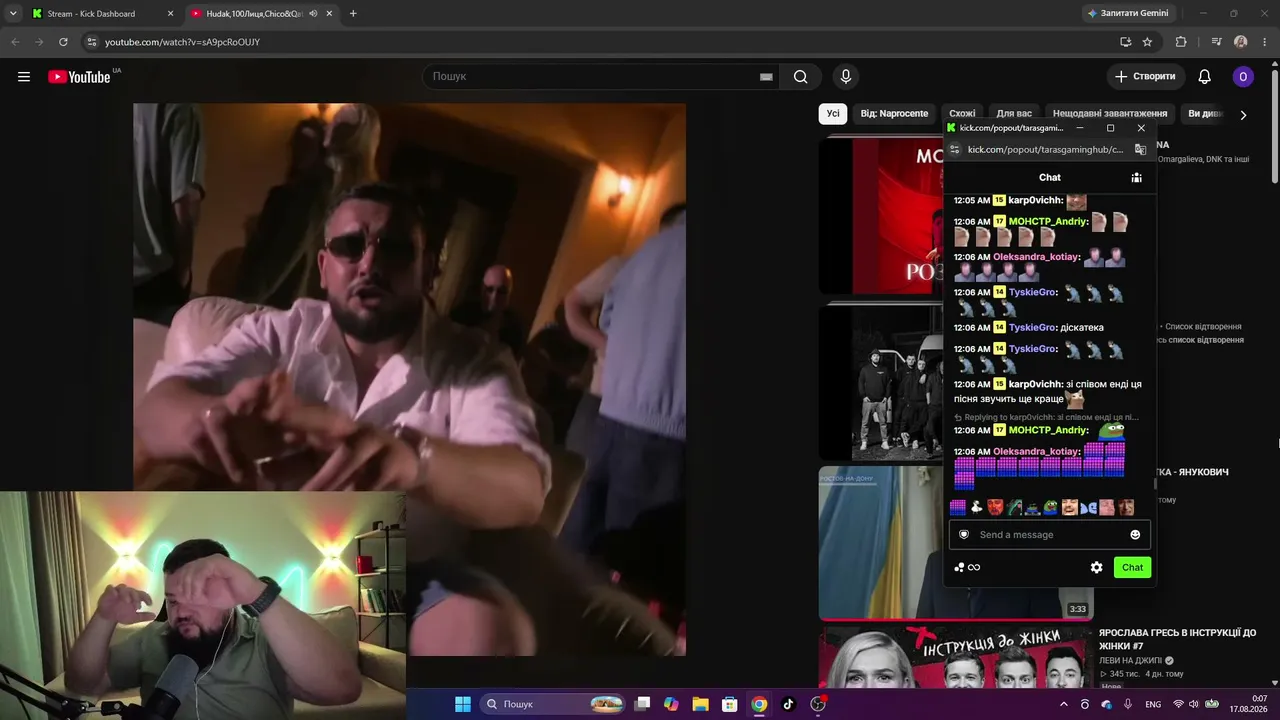Viewport: 1280px width, 720px height.
Task: Click the YouTube address bar URL
Action: (182, 42)
